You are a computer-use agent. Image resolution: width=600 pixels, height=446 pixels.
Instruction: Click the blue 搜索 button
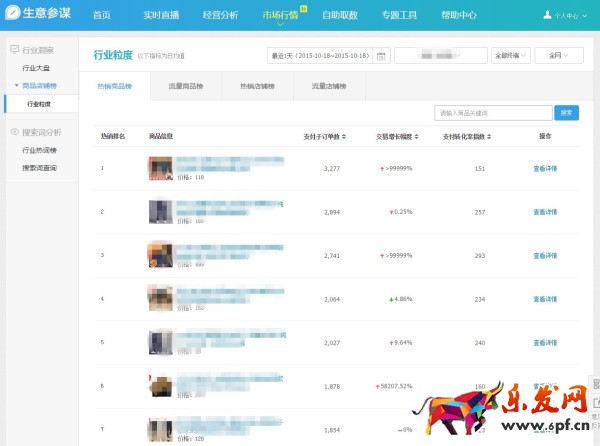point(567,113)
